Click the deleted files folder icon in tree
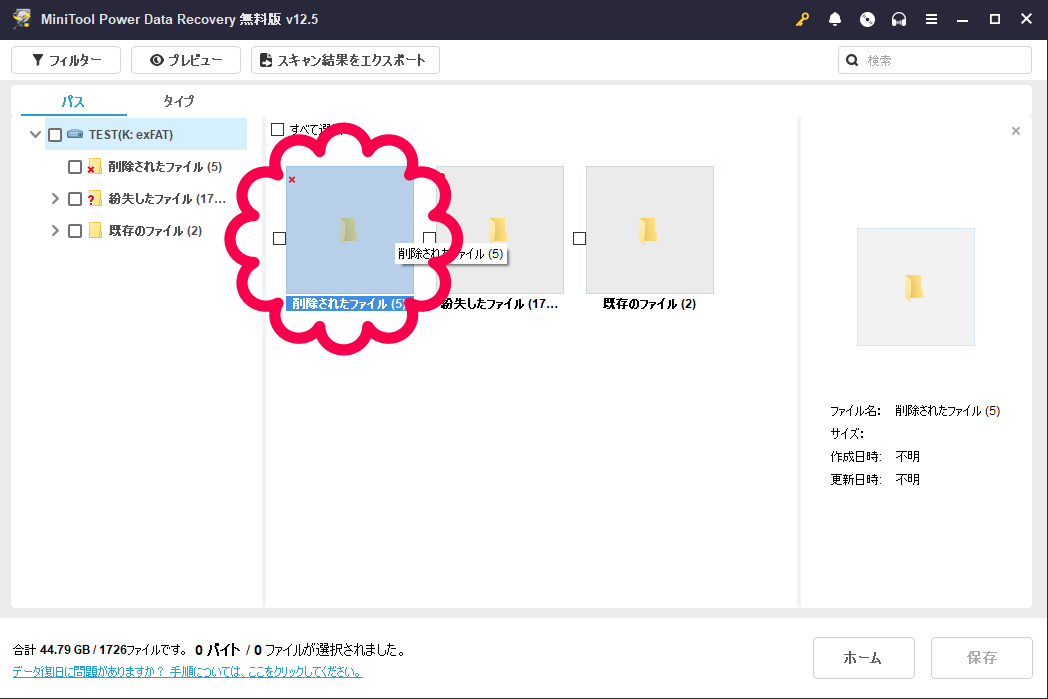This screenshot has height=699, width=1048. [x=94, y=166]
